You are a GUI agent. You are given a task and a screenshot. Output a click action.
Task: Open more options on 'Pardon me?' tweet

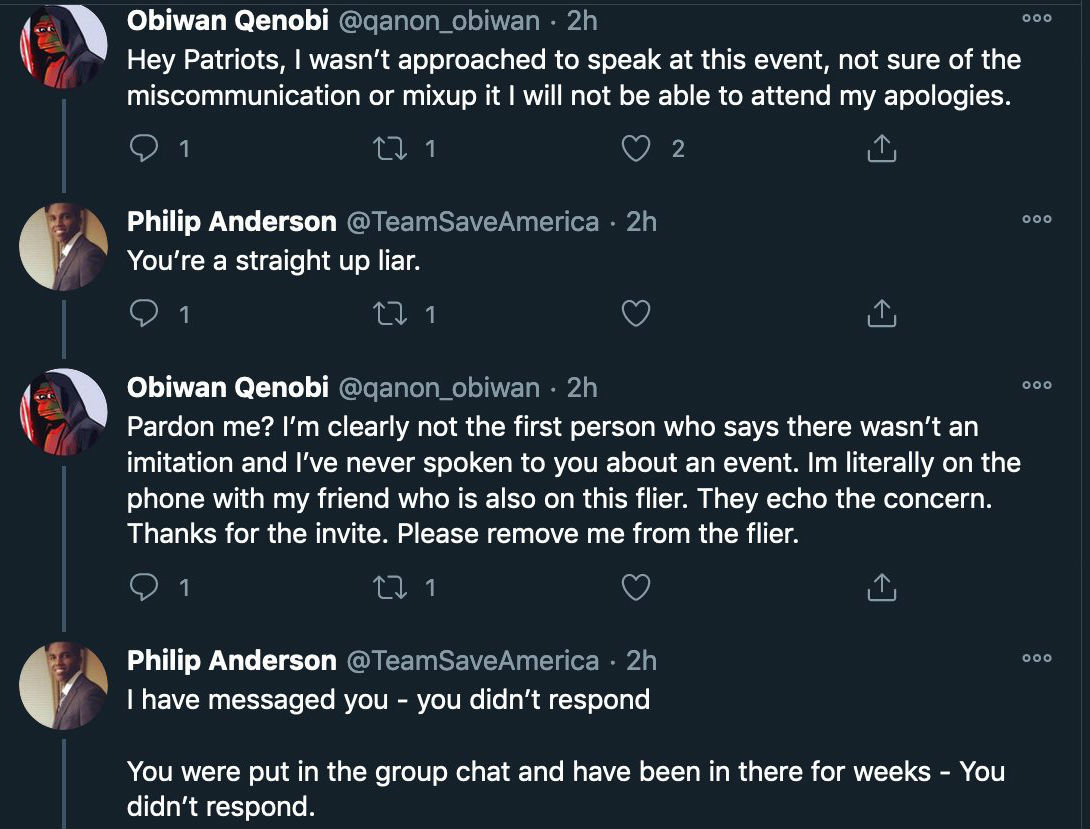click(1036, 385)
